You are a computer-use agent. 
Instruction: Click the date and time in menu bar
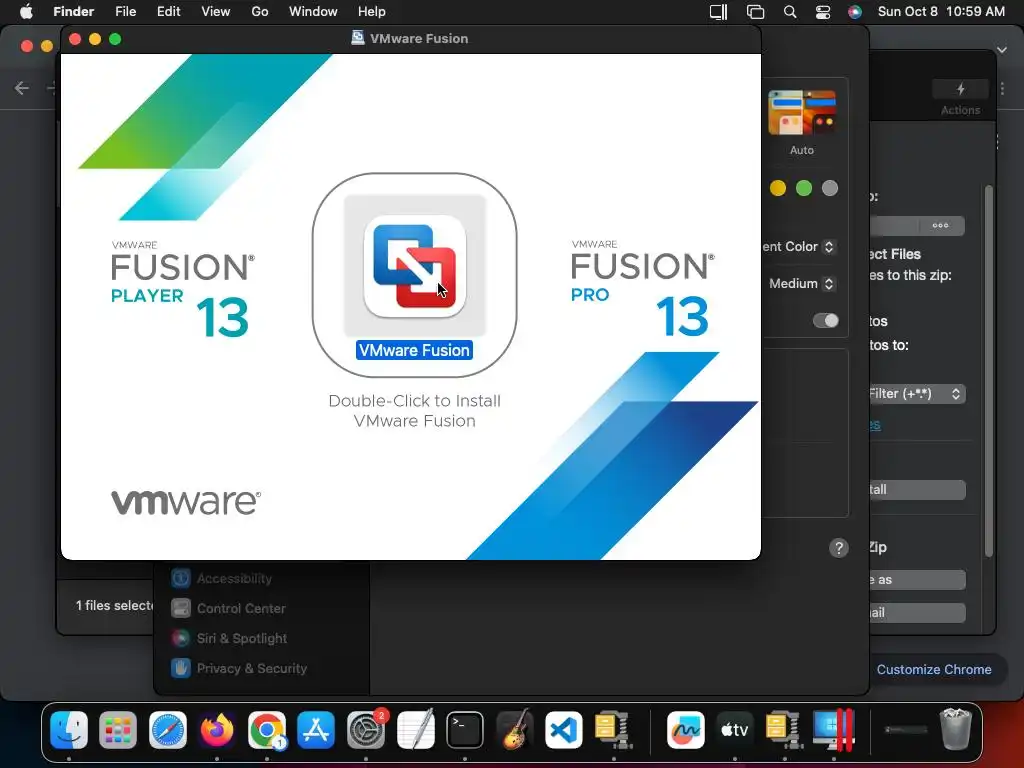point(941,11)
